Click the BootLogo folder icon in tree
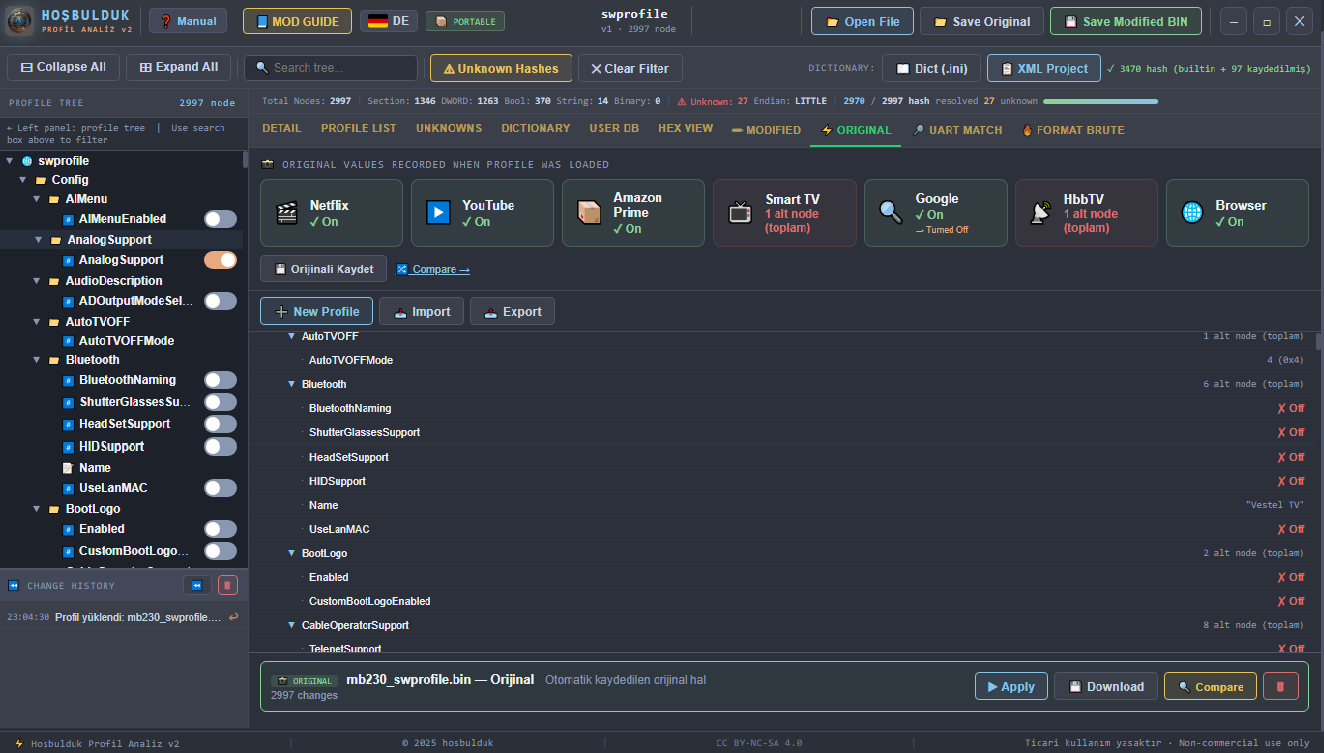This screenshot has height=753, width=1324. [x=54, y=509]
